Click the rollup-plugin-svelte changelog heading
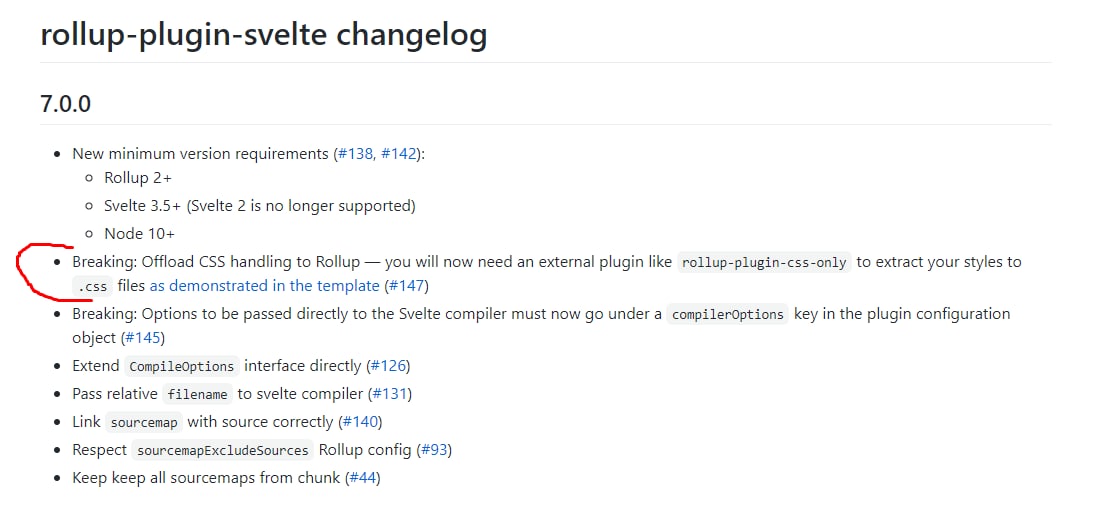 coord(263,34)
